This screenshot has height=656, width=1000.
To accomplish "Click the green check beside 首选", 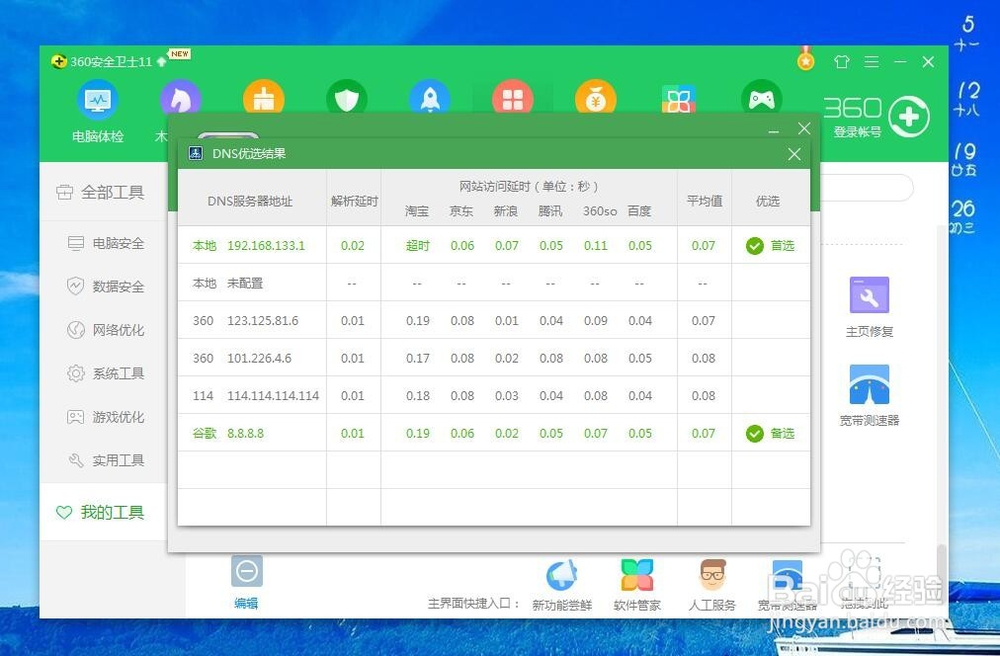I will point(754,245).
